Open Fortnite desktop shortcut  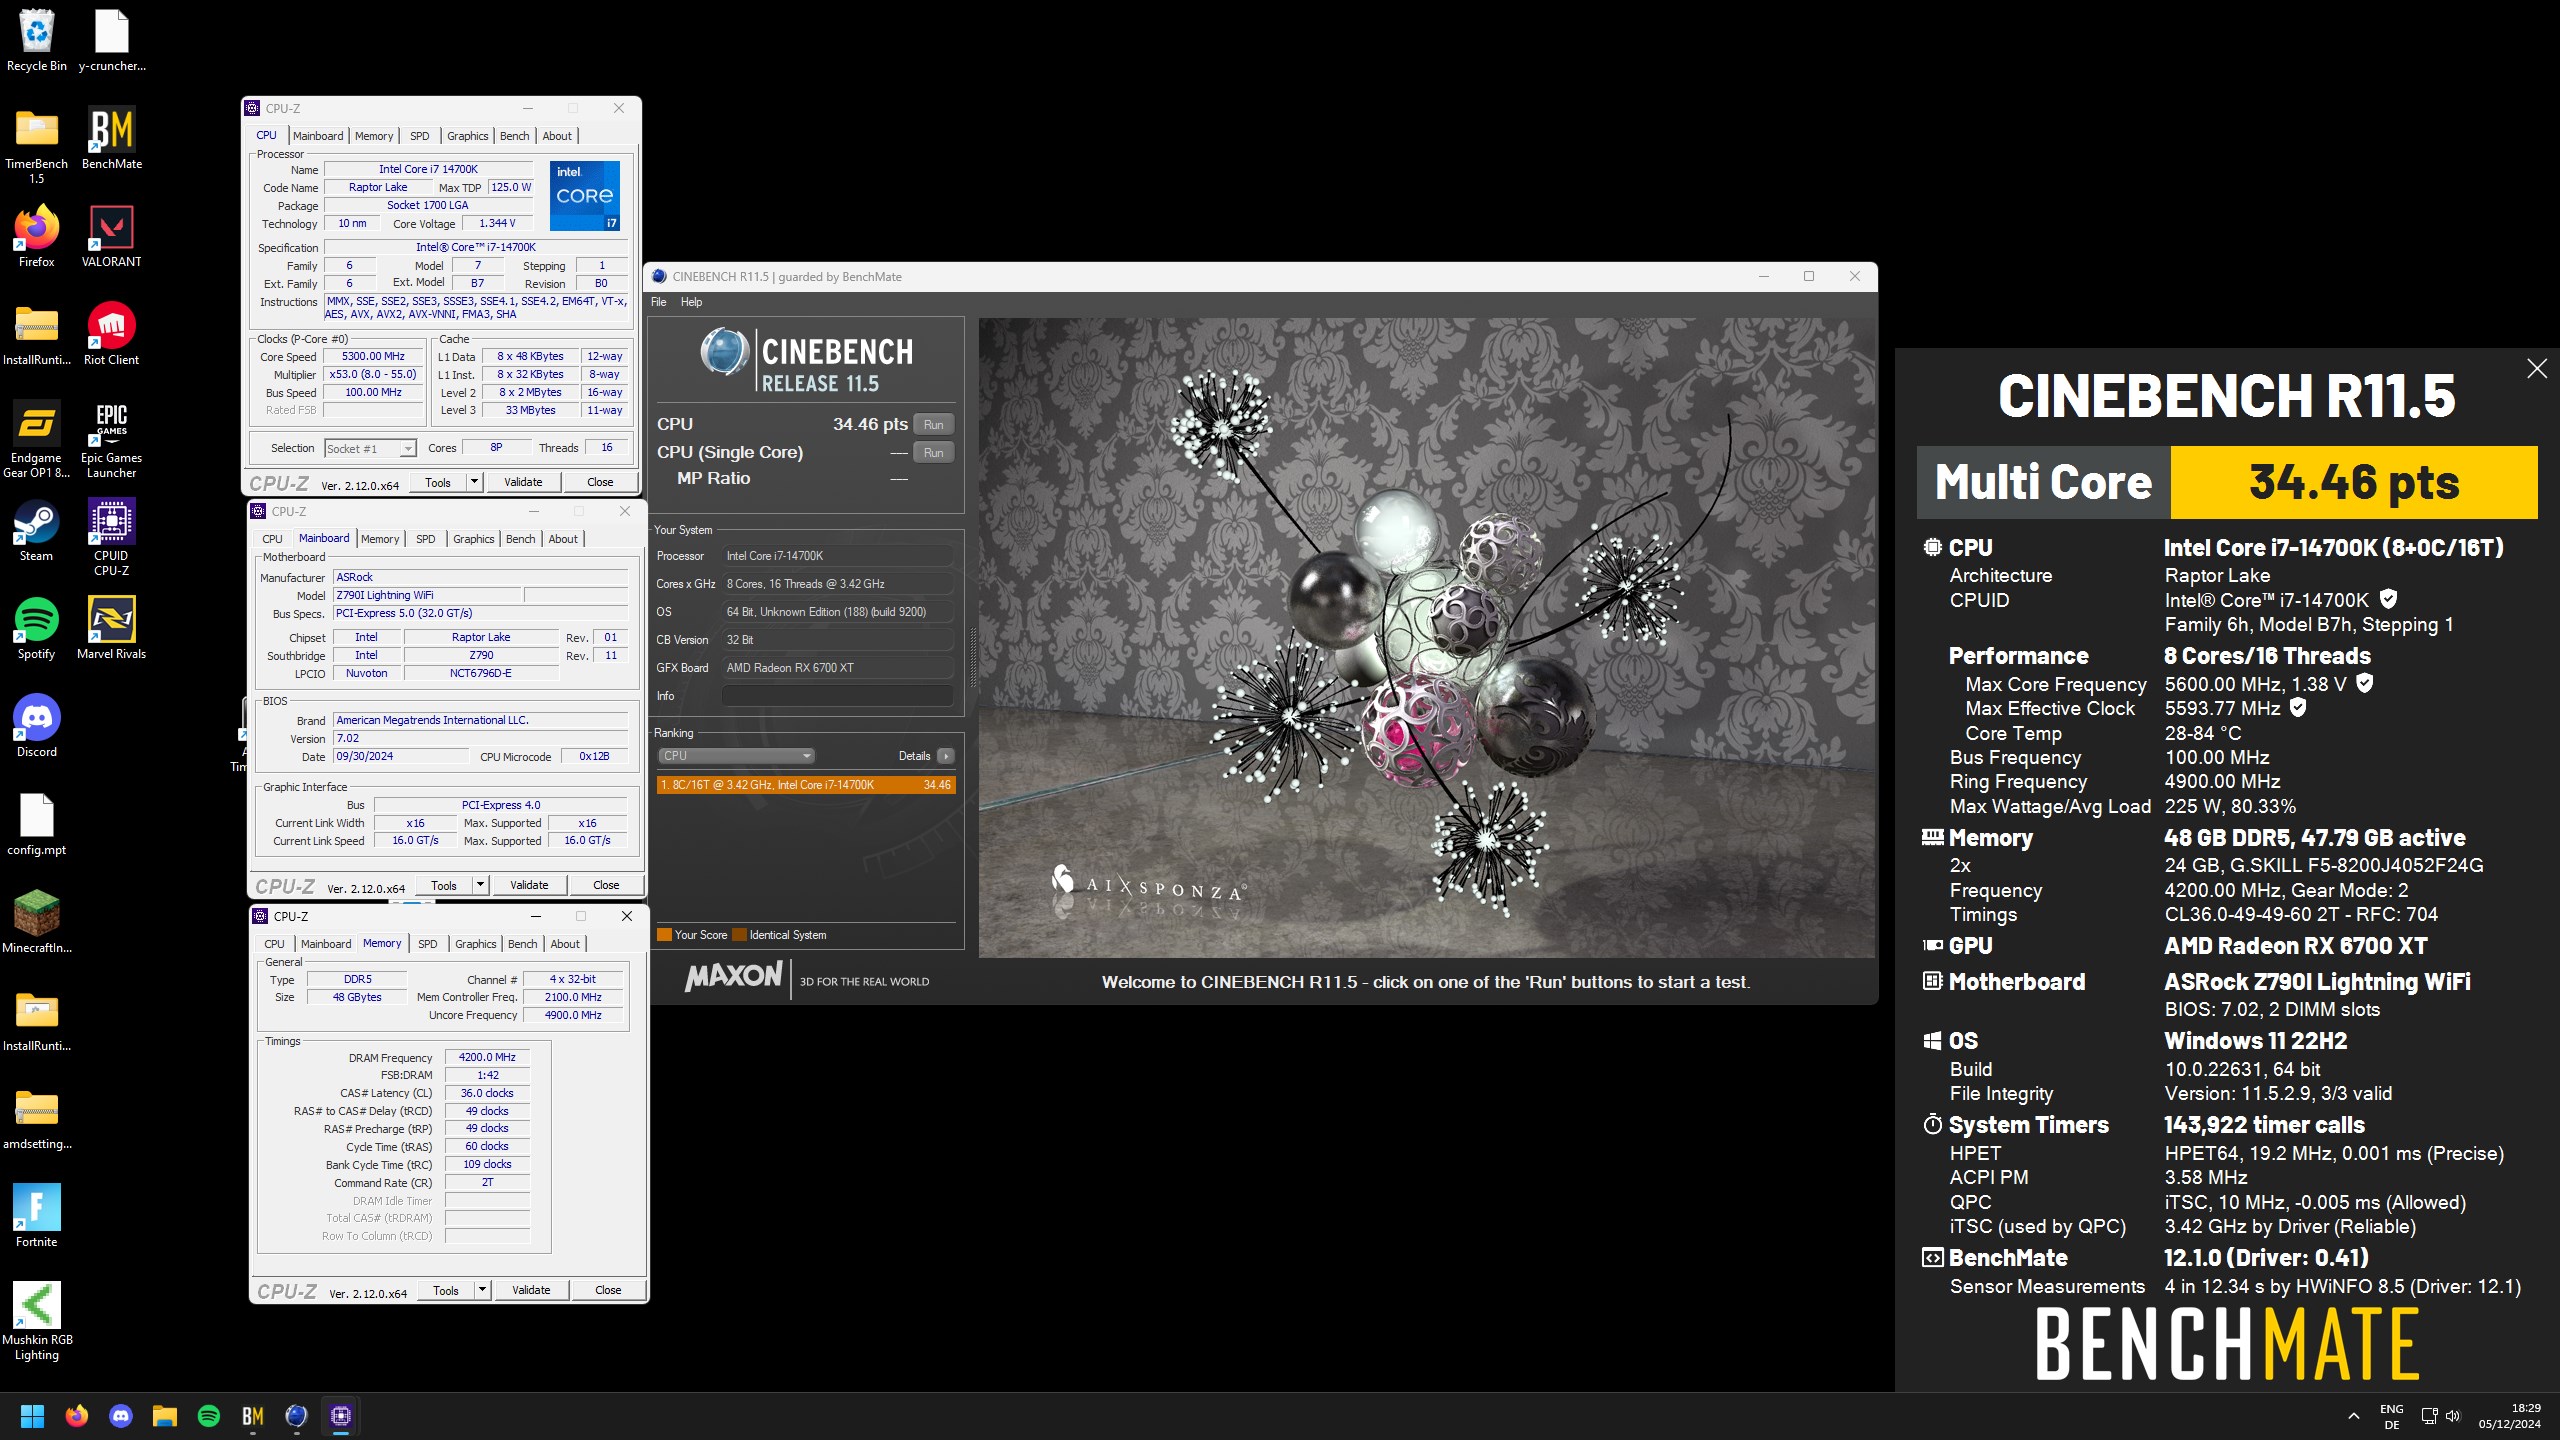(x=37, y=1216)
